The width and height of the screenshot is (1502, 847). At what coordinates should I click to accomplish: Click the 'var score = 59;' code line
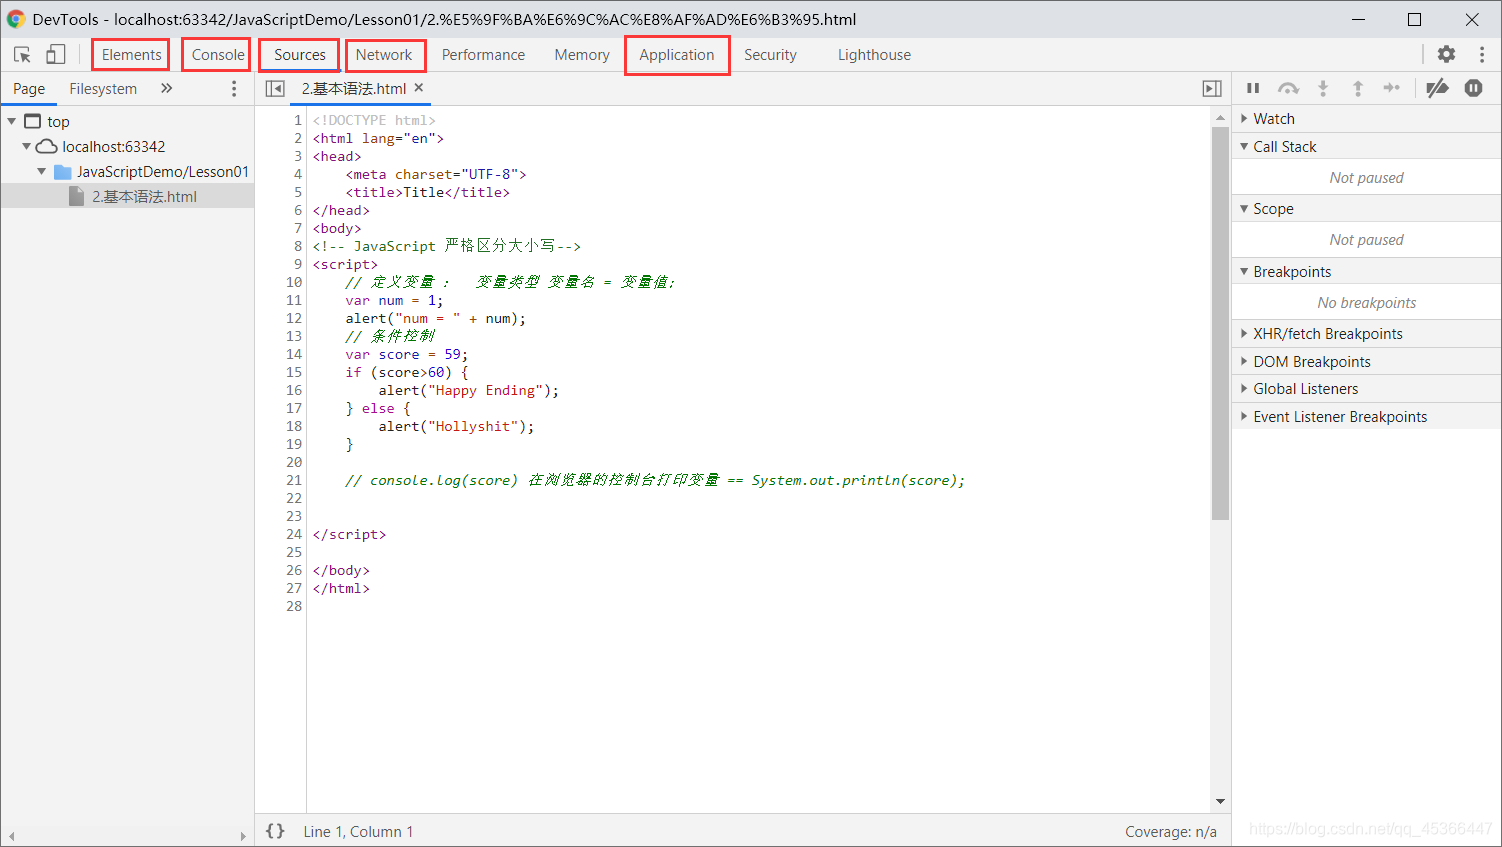tap(407, 354)
